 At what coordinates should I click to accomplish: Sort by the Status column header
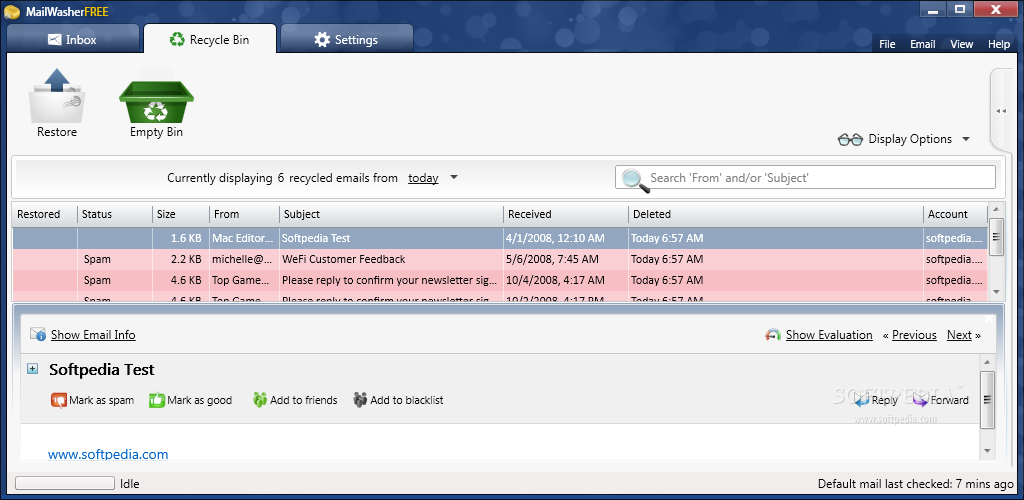coord(115,214)
